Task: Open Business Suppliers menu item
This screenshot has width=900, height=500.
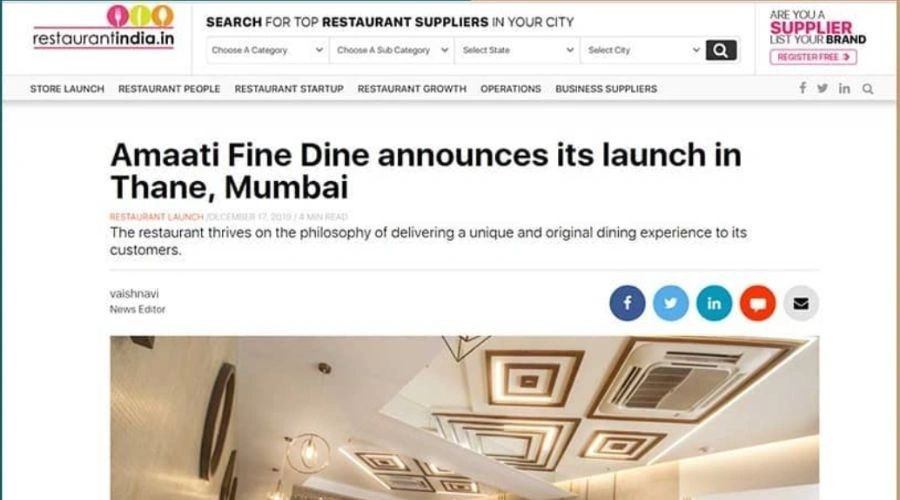Action: 606,89
